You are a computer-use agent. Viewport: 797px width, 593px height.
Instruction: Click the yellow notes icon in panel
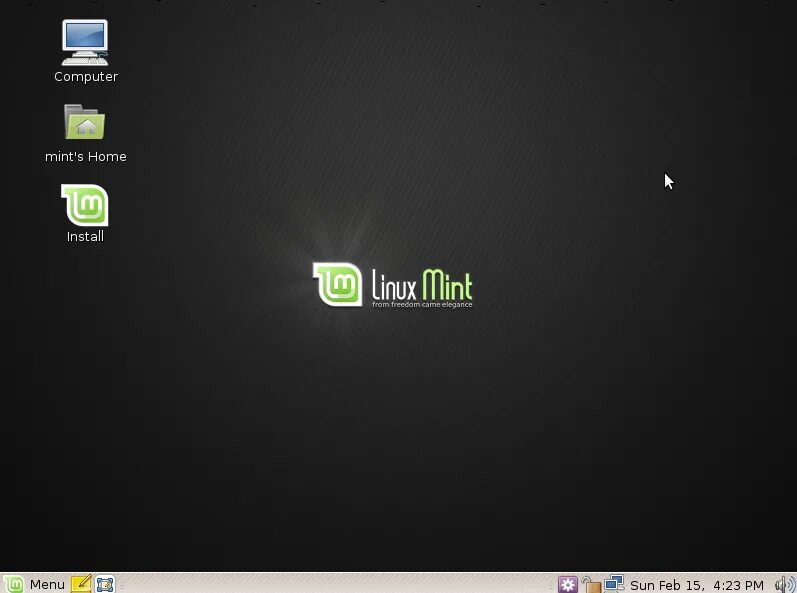point(81,584)
